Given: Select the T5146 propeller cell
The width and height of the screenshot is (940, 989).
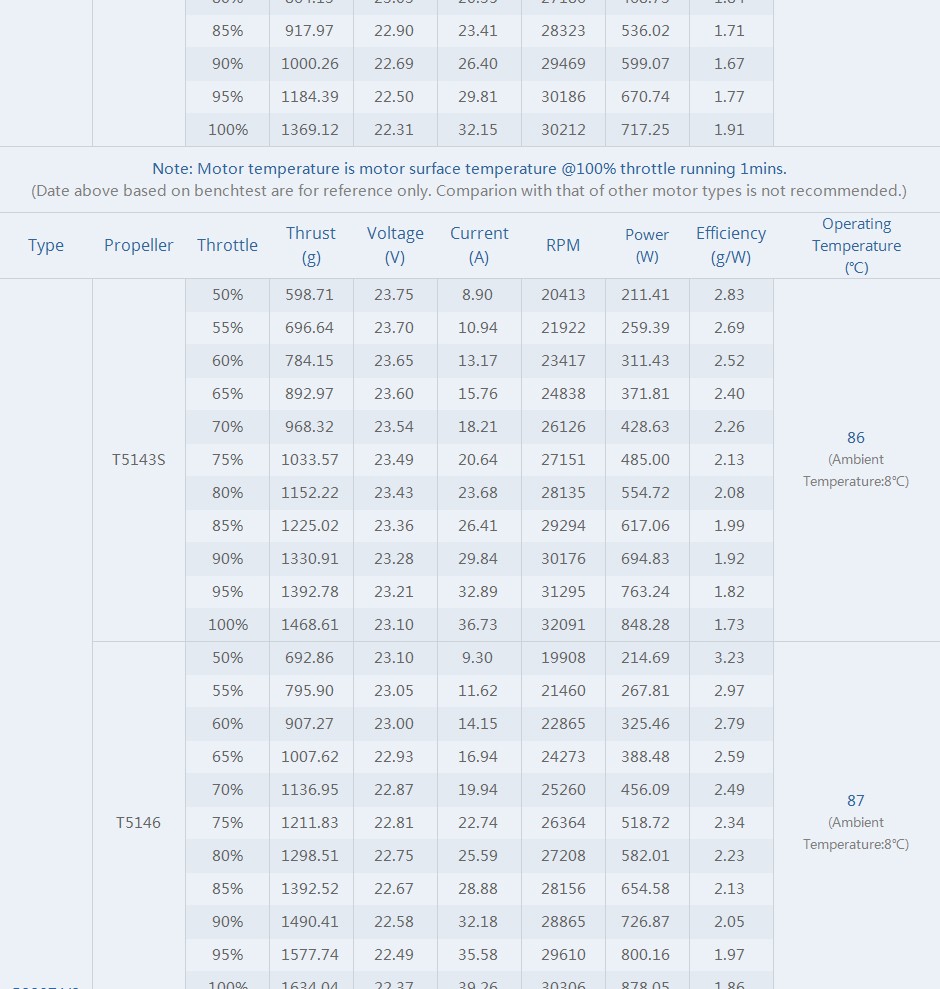Looking at the screenshot, I should tap(138, 822).
